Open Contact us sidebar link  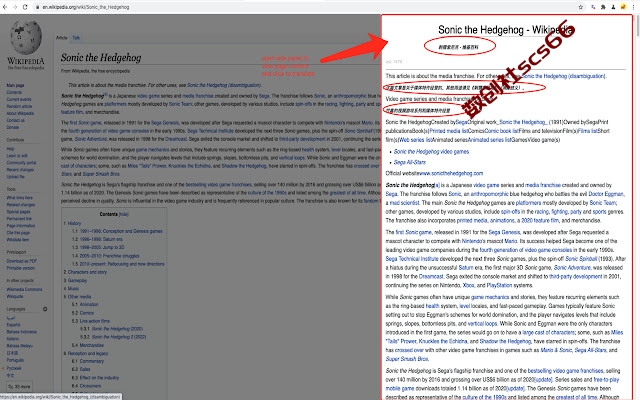click(15, 120)
